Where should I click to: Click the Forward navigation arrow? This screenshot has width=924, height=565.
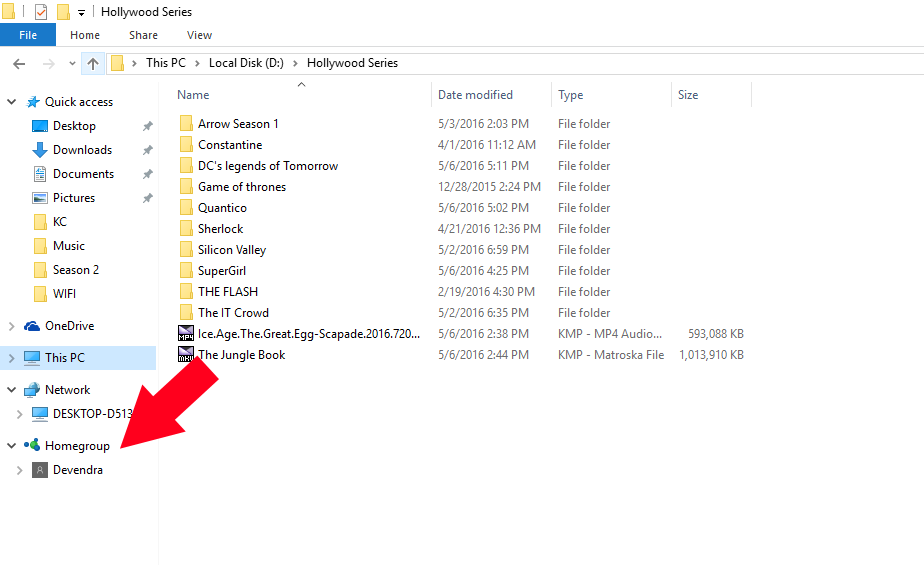pos(48,64)
